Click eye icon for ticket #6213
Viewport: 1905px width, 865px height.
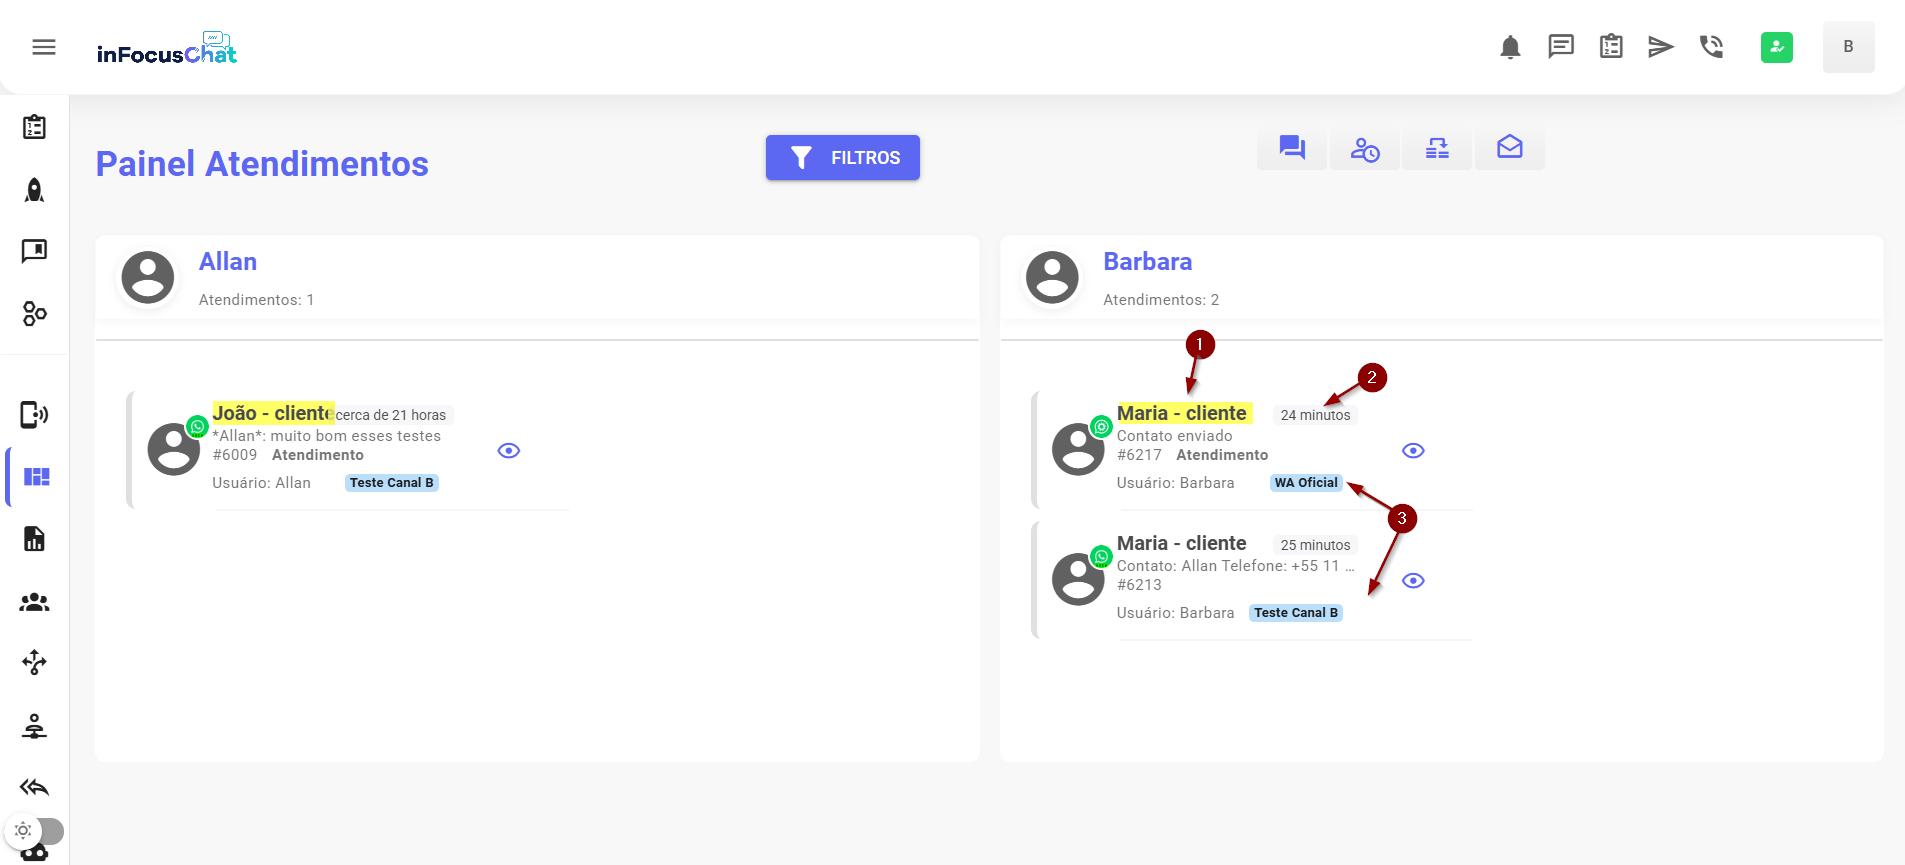pos(1413,581)
